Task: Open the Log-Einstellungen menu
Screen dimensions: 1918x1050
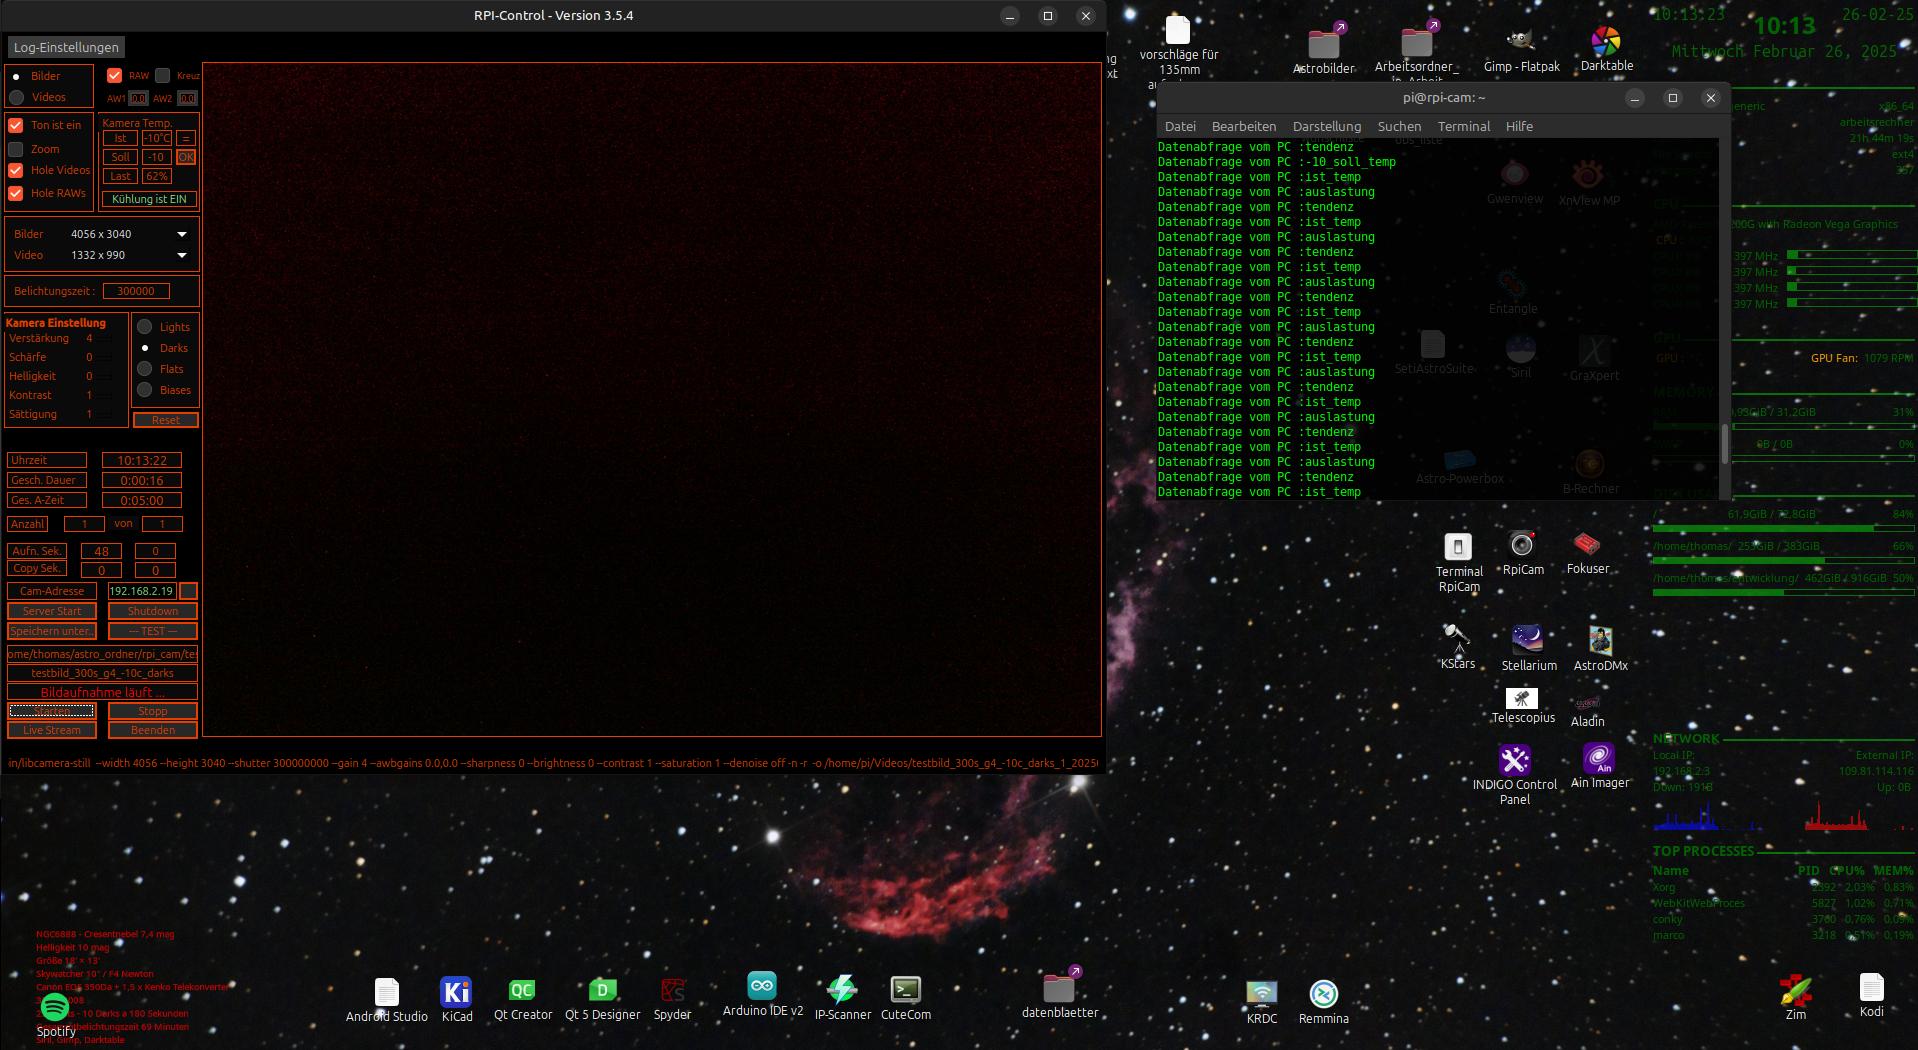Action: click(66, 47)
